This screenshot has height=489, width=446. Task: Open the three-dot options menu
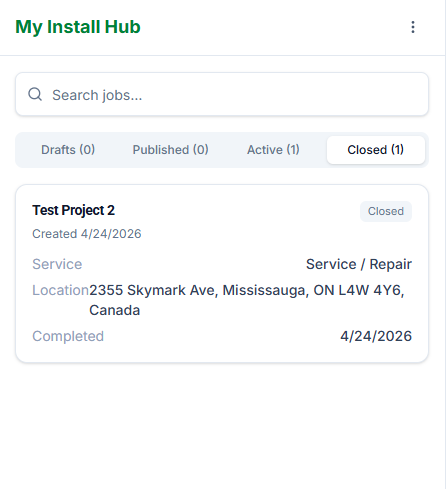pos(413,27)
